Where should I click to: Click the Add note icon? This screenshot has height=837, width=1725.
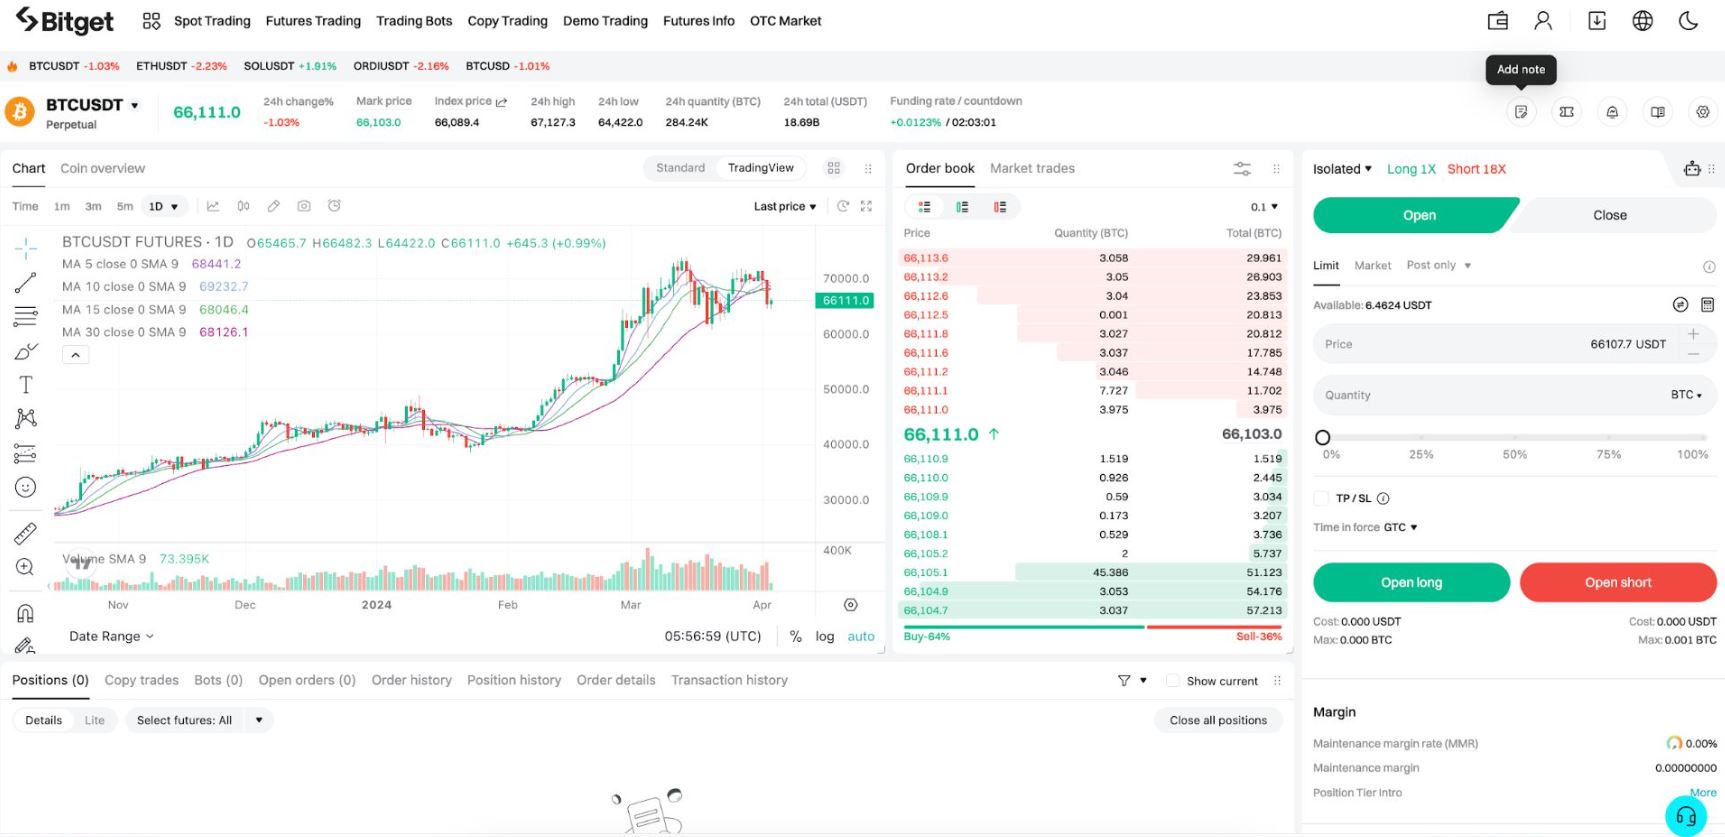[1521, 112]
